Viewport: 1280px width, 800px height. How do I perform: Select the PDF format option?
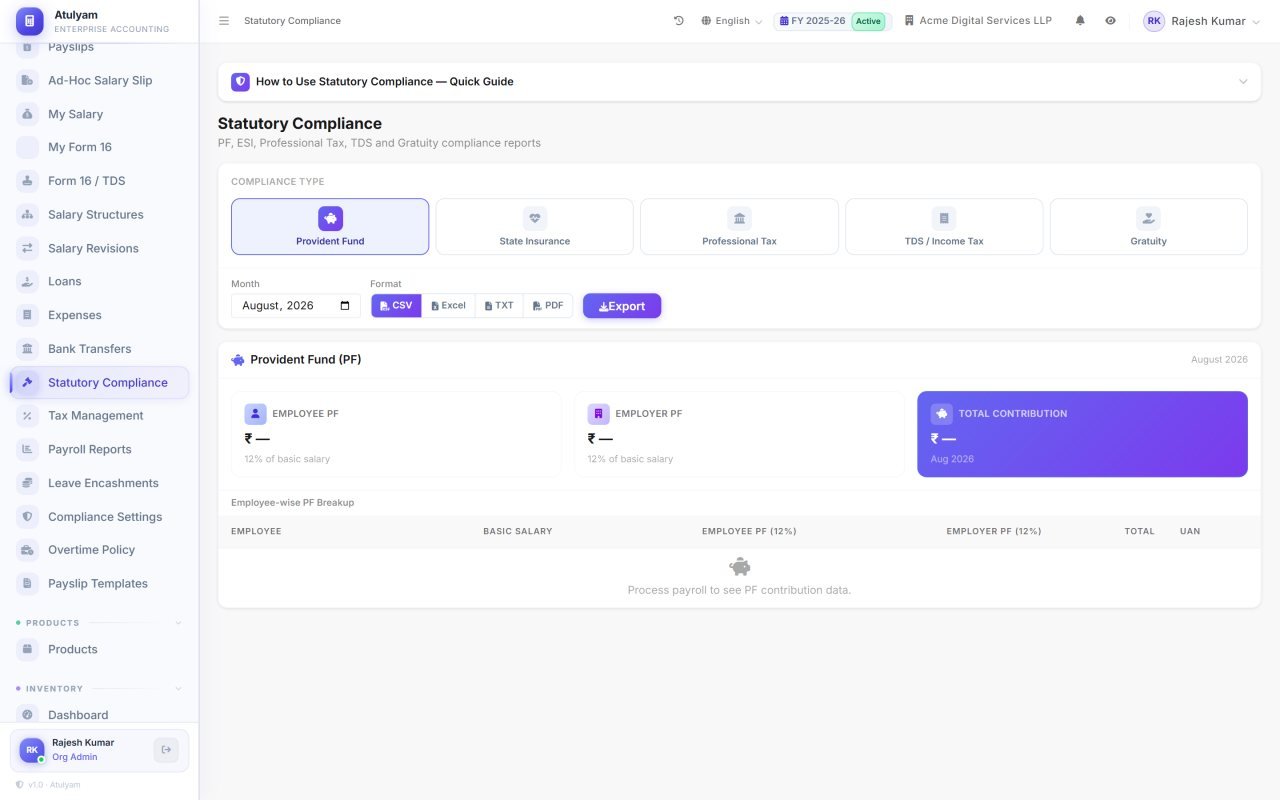(x=548, y=306)
